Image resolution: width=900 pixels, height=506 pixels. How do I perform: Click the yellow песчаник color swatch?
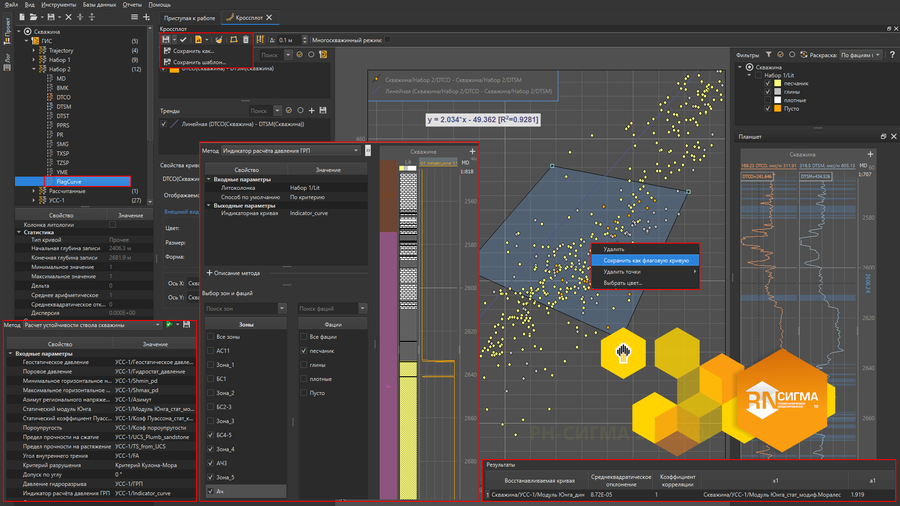point(778,83)
